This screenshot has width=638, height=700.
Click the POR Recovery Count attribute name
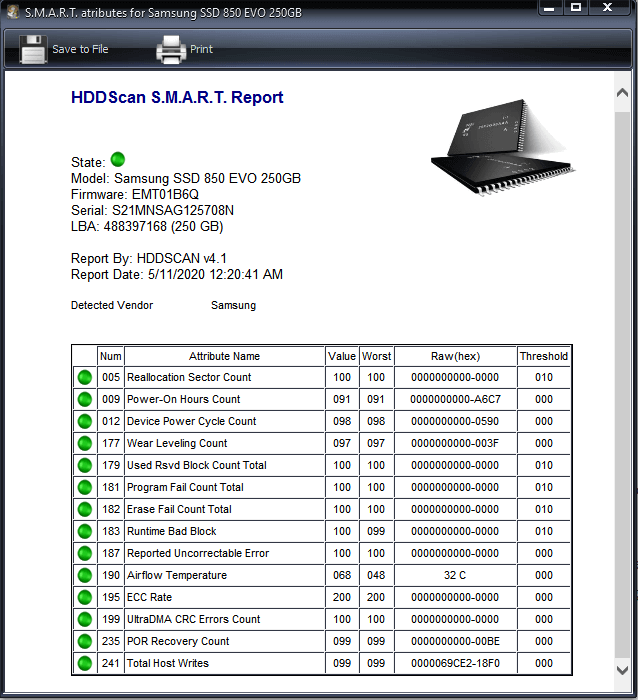coord(178,641)
